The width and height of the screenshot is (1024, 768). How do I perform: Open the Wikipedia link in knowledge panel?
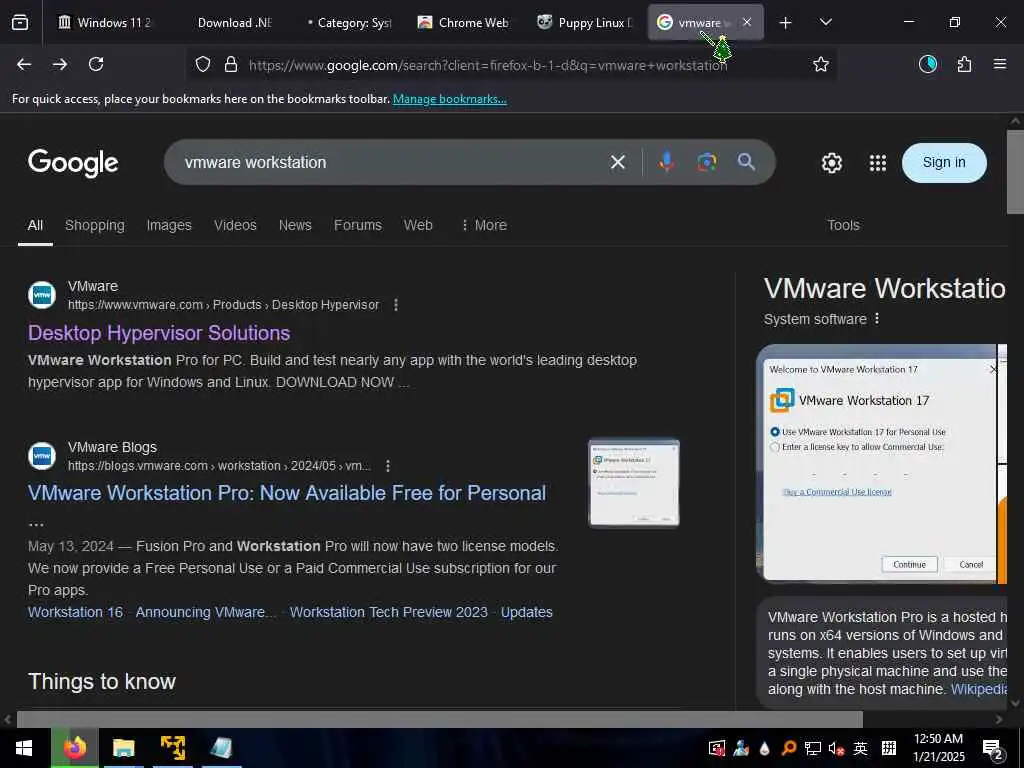(978, 689)
